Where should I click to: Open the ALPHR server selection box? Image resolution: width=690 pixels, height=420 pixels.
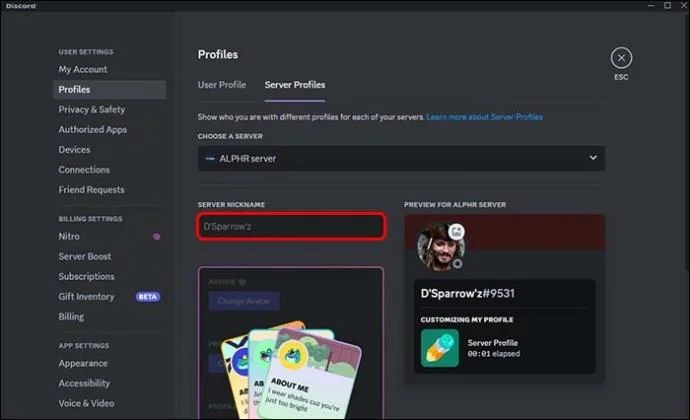pos(401,158)
